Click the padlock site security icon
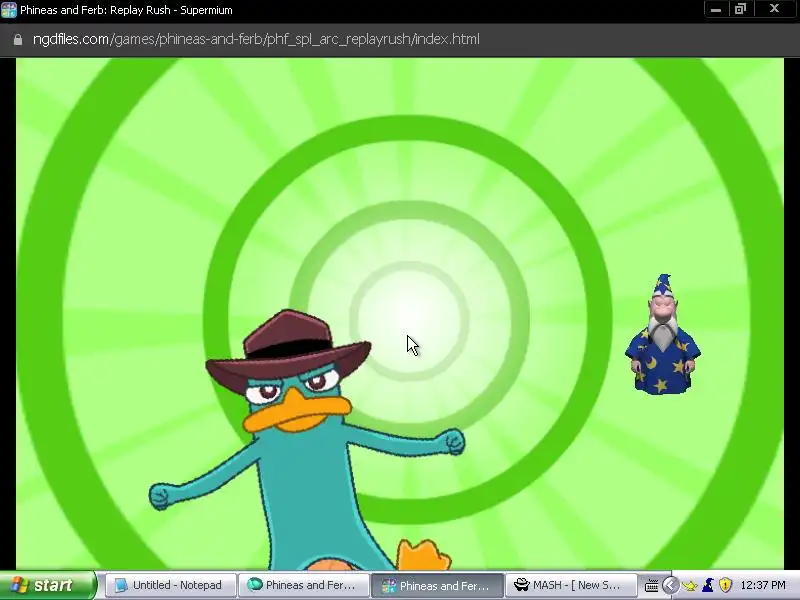 point(18,40)
